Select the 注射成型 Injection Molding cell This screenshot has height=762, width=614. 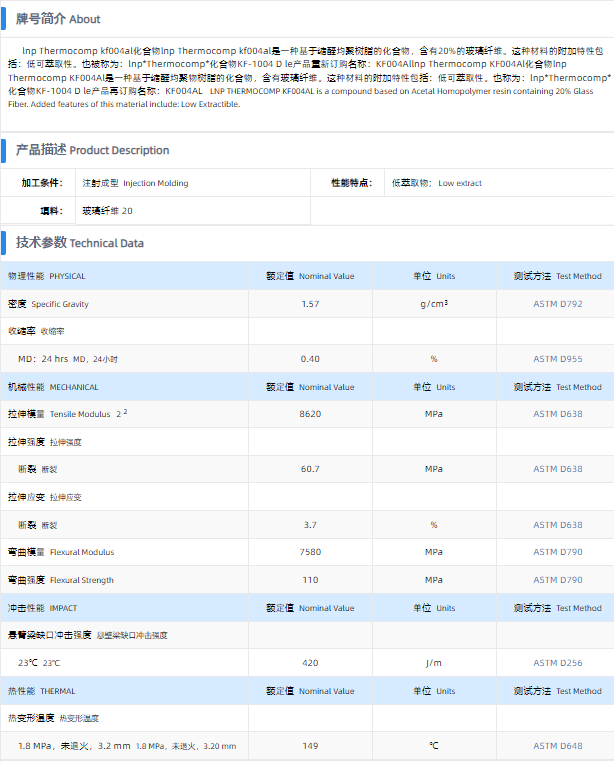point(135,183)
